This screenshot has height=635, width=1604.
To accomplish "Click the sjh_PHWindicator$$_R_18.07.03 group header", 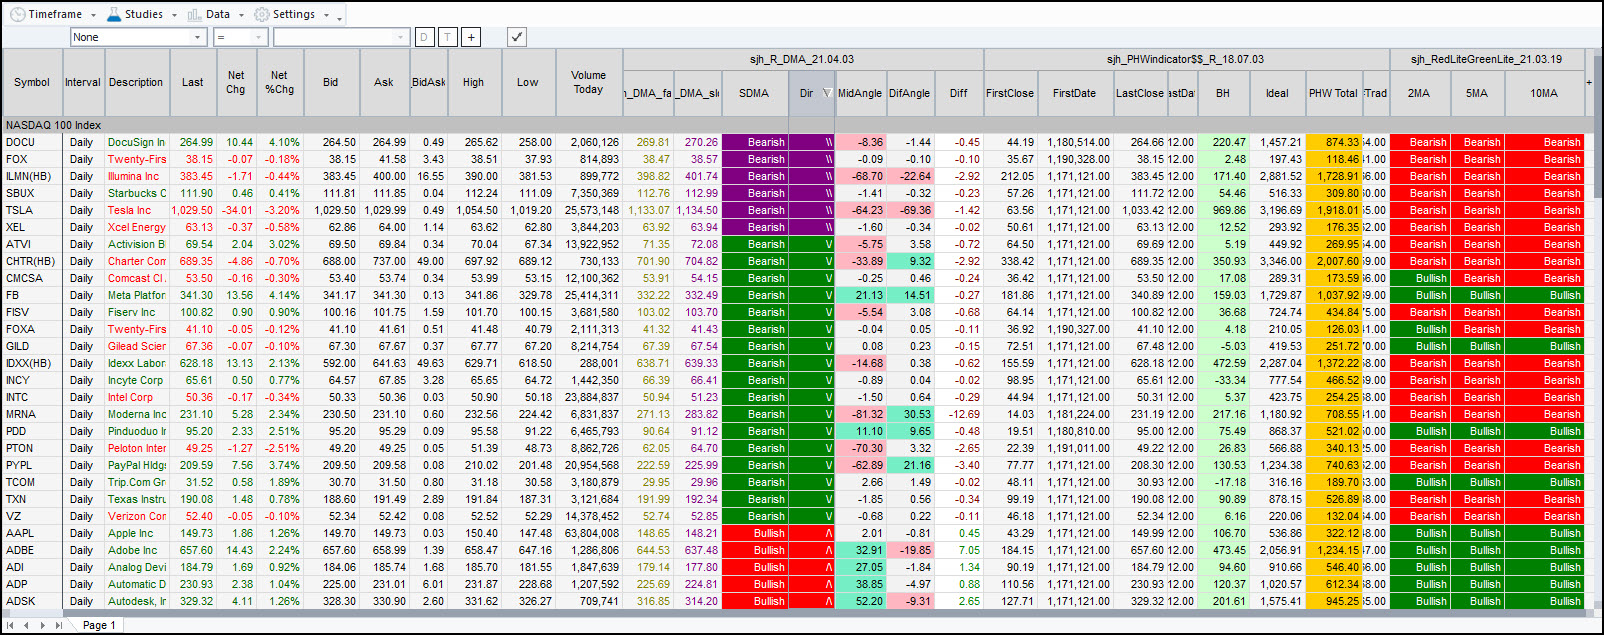I will click(1186, 60).
